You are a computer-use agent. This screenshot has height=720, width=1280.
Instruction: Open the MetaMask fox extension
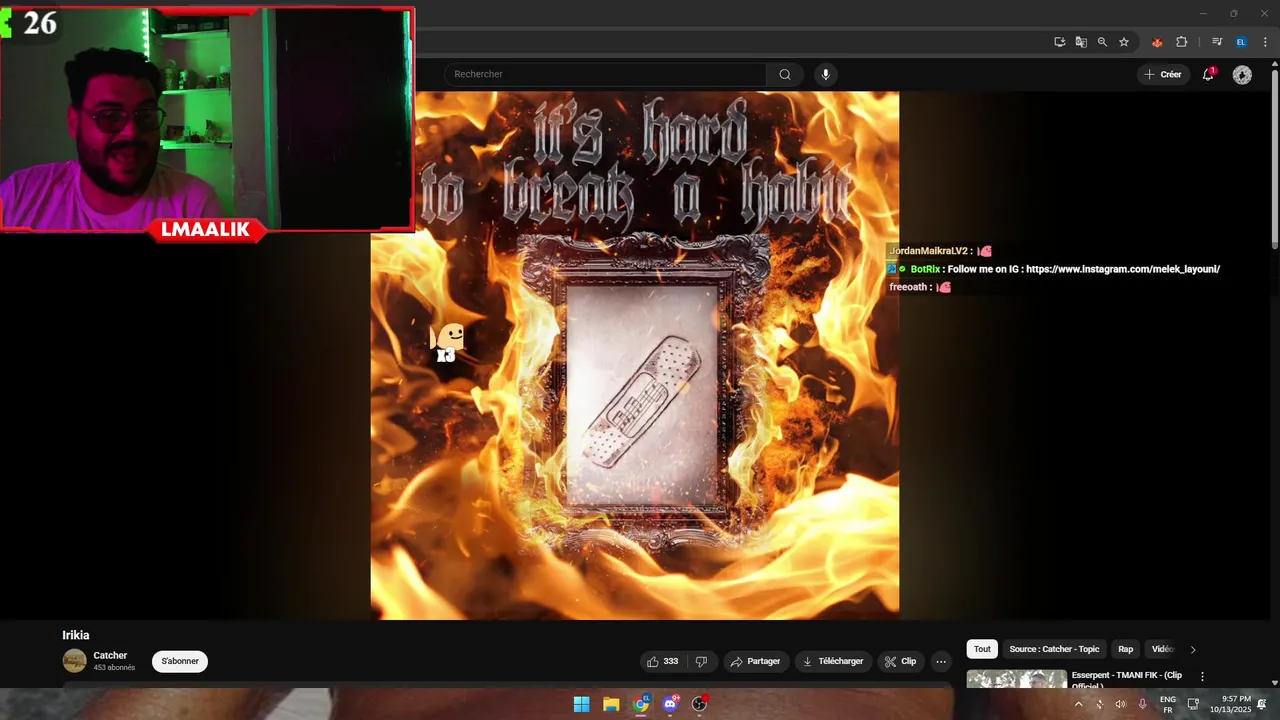pos(1157,42)
